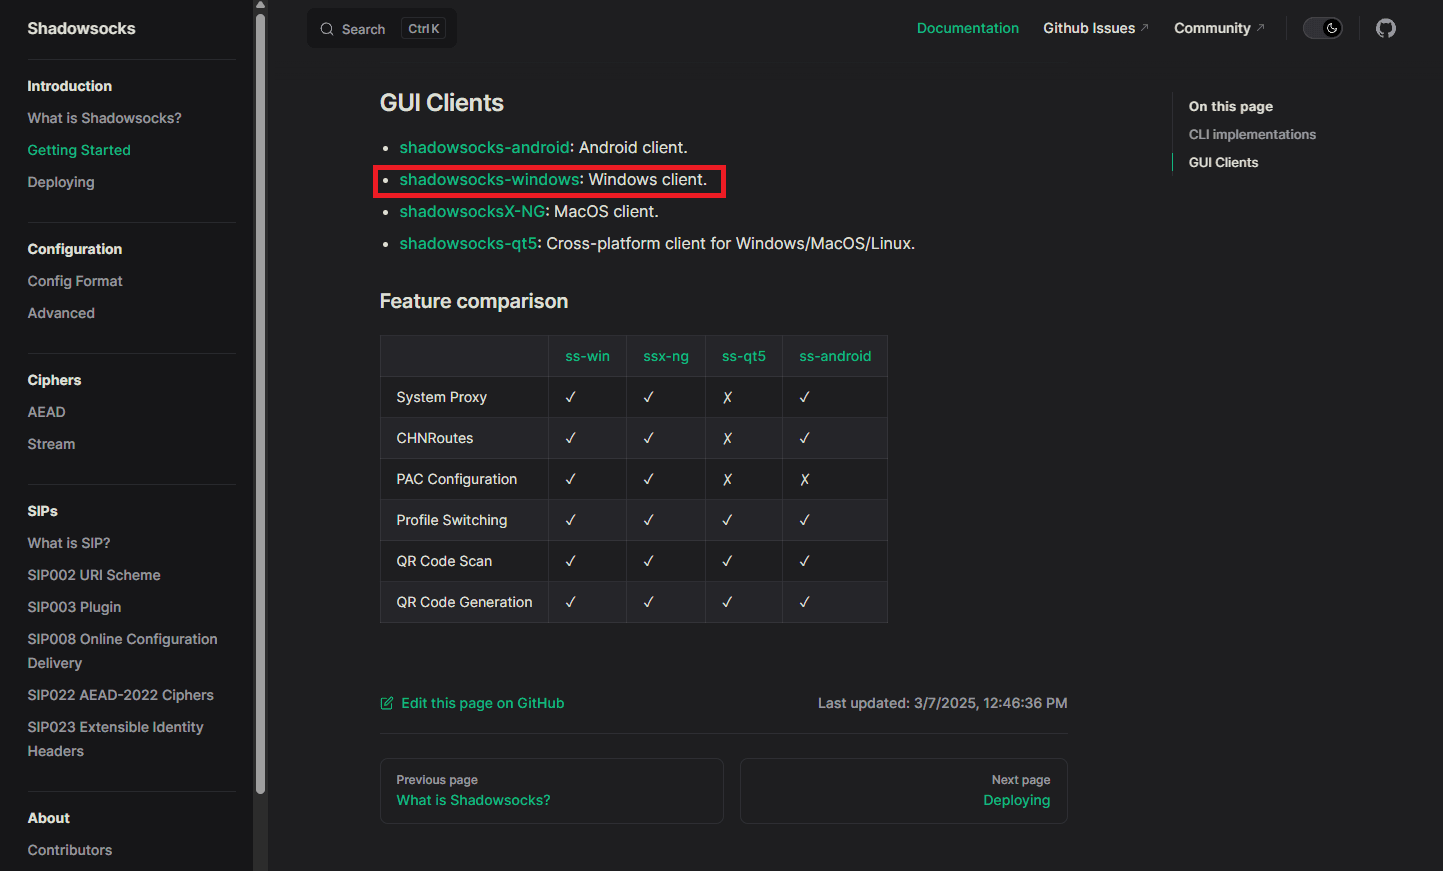Viewport: 1443px width, 871px height.
Task: Toggle the dark mode switch
Action: (1322, 28)
